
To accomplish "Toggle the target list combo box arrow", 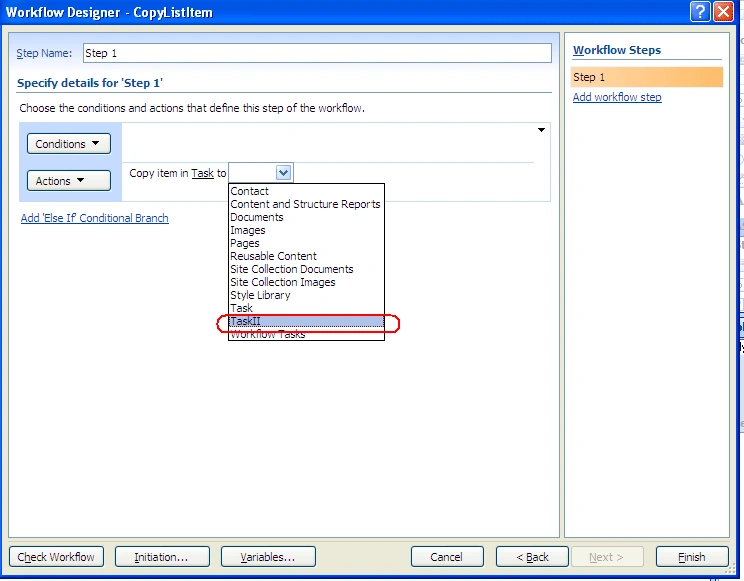I will click(x=283, y=173).
